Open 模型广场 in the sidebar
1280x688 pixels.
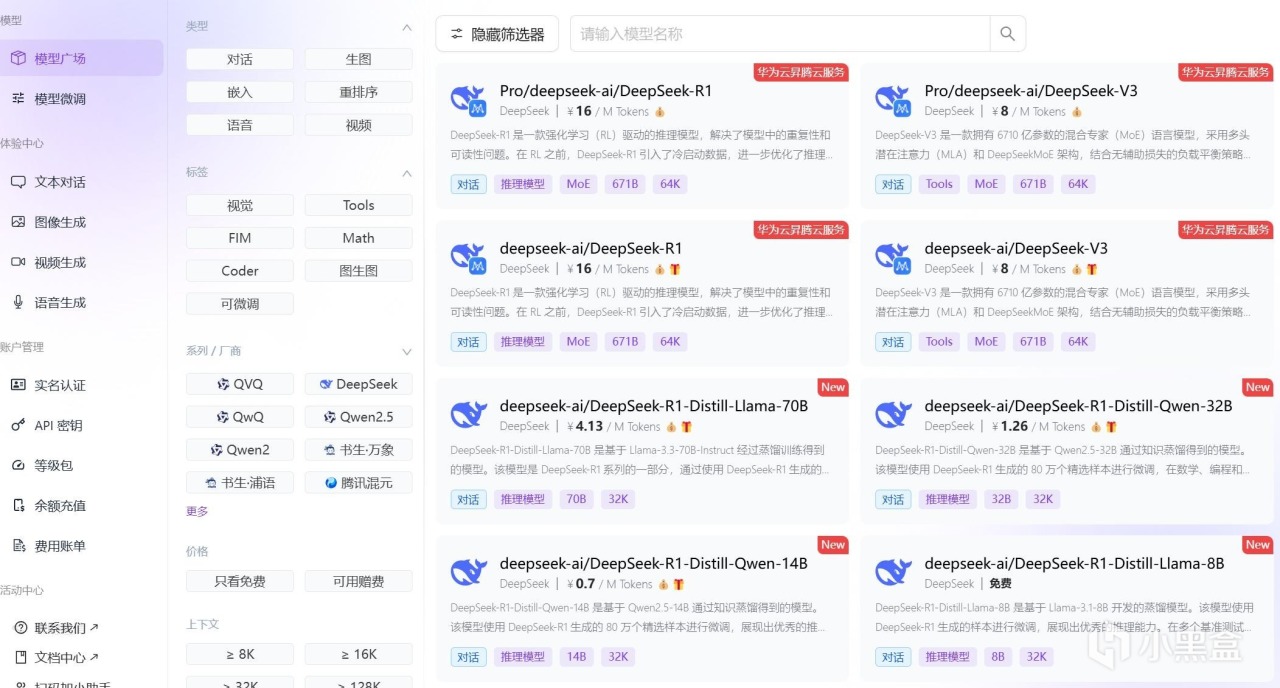(x=81, y=58)
